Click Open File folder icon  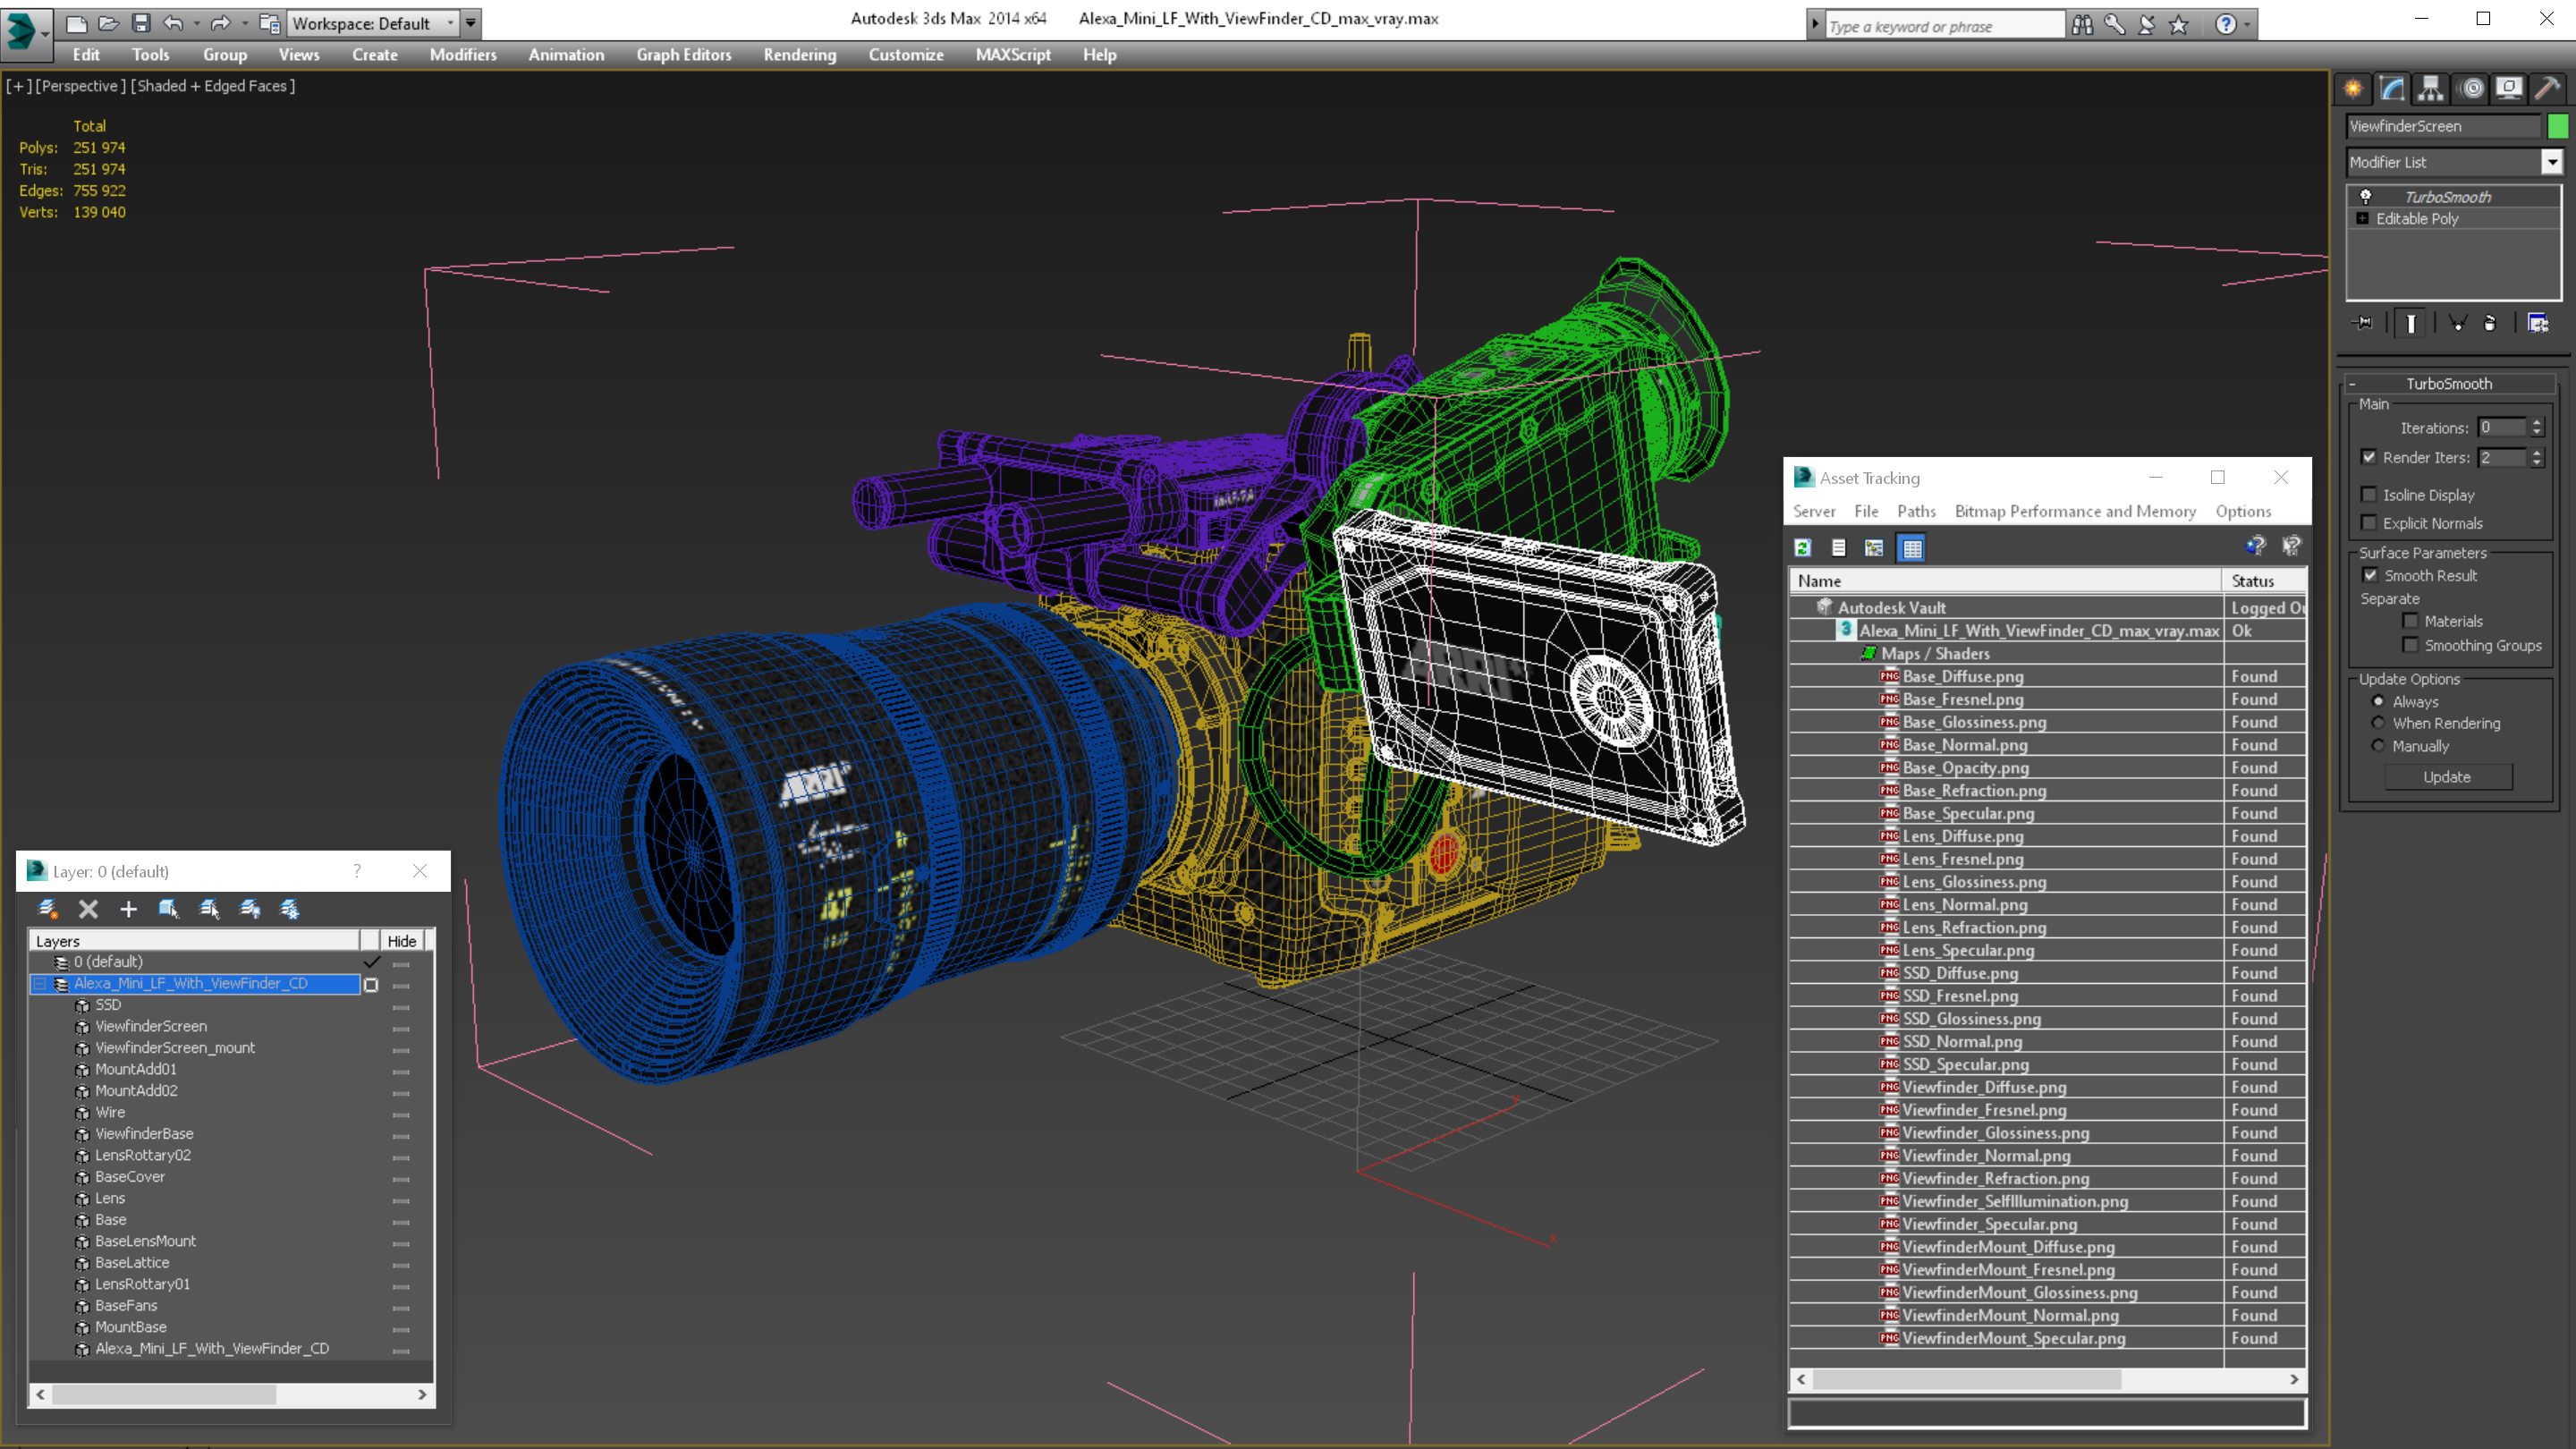tap(109, 23)
